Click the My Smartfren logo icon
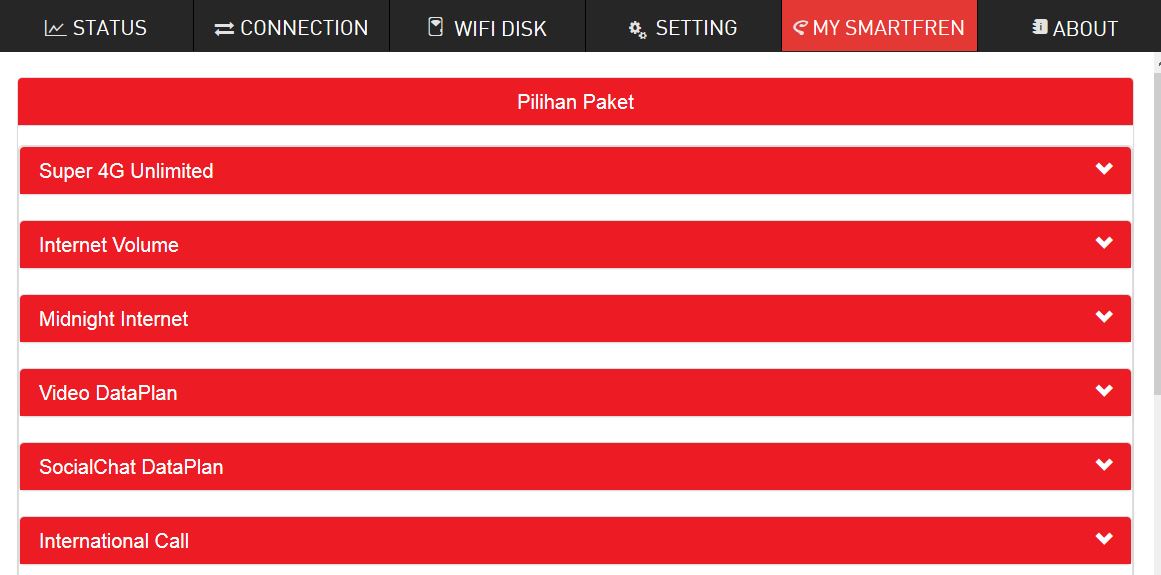 click(x=799, y=27)
